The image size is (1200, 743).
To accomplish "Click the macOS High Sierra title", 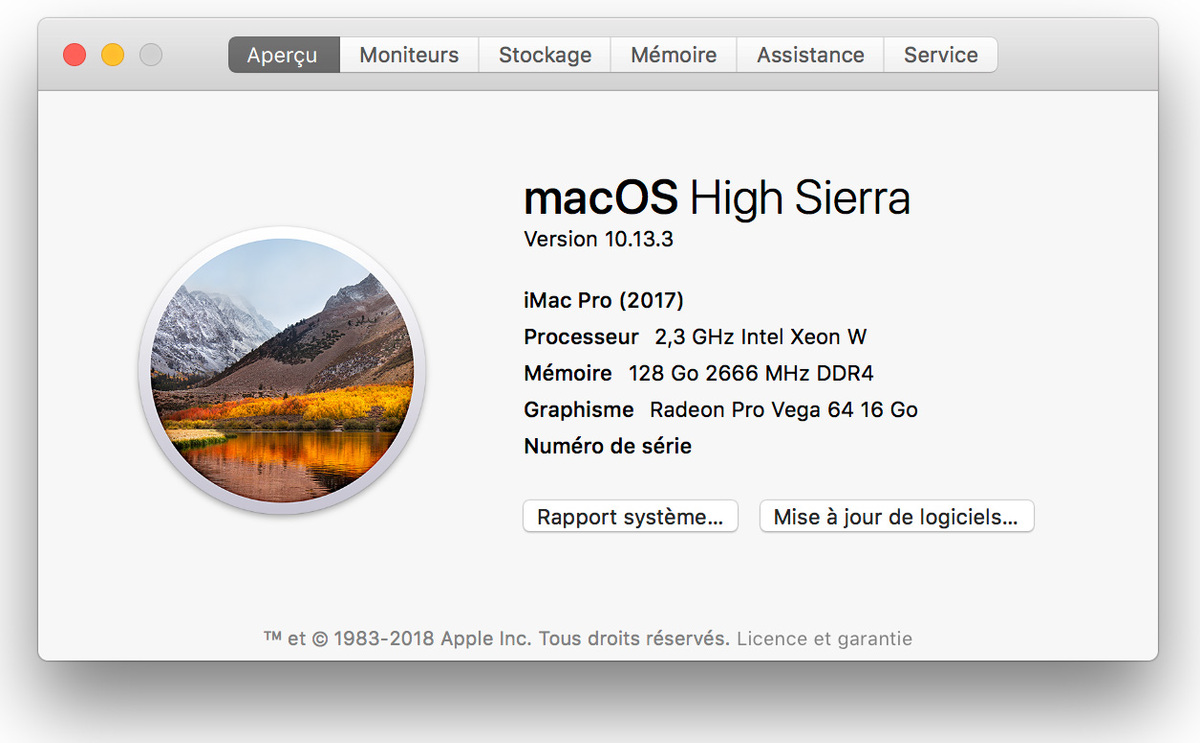I will click(717, 197).
